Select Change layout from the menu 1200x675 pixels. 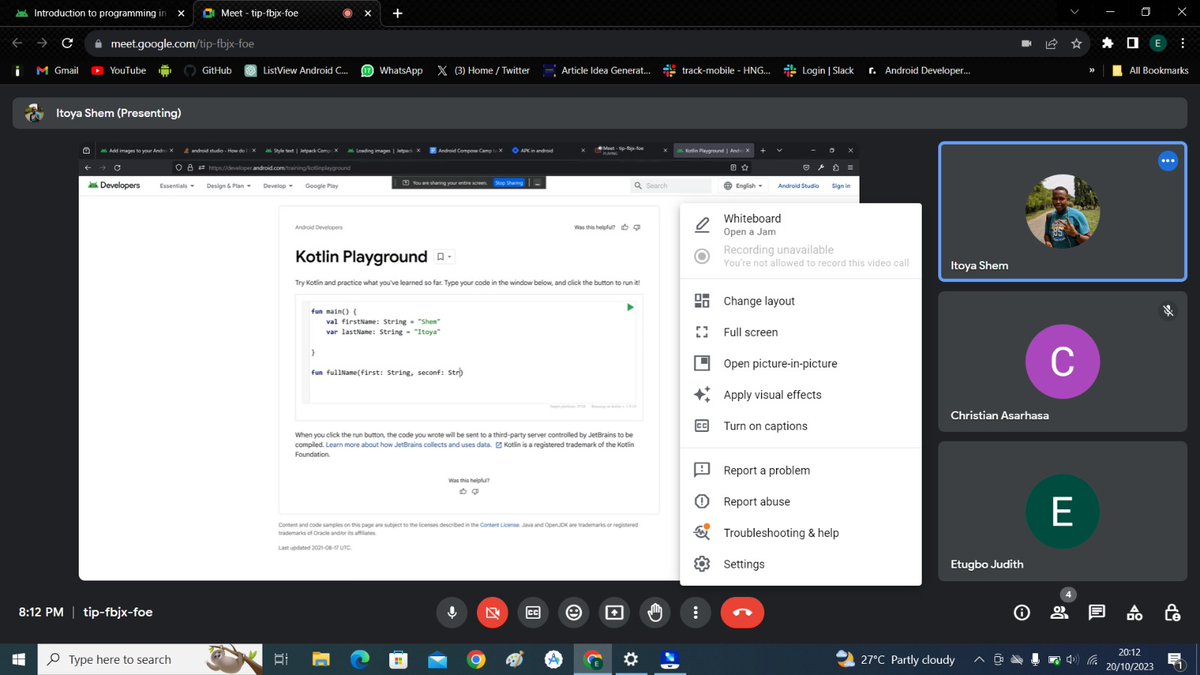click(x=758, y=300)
